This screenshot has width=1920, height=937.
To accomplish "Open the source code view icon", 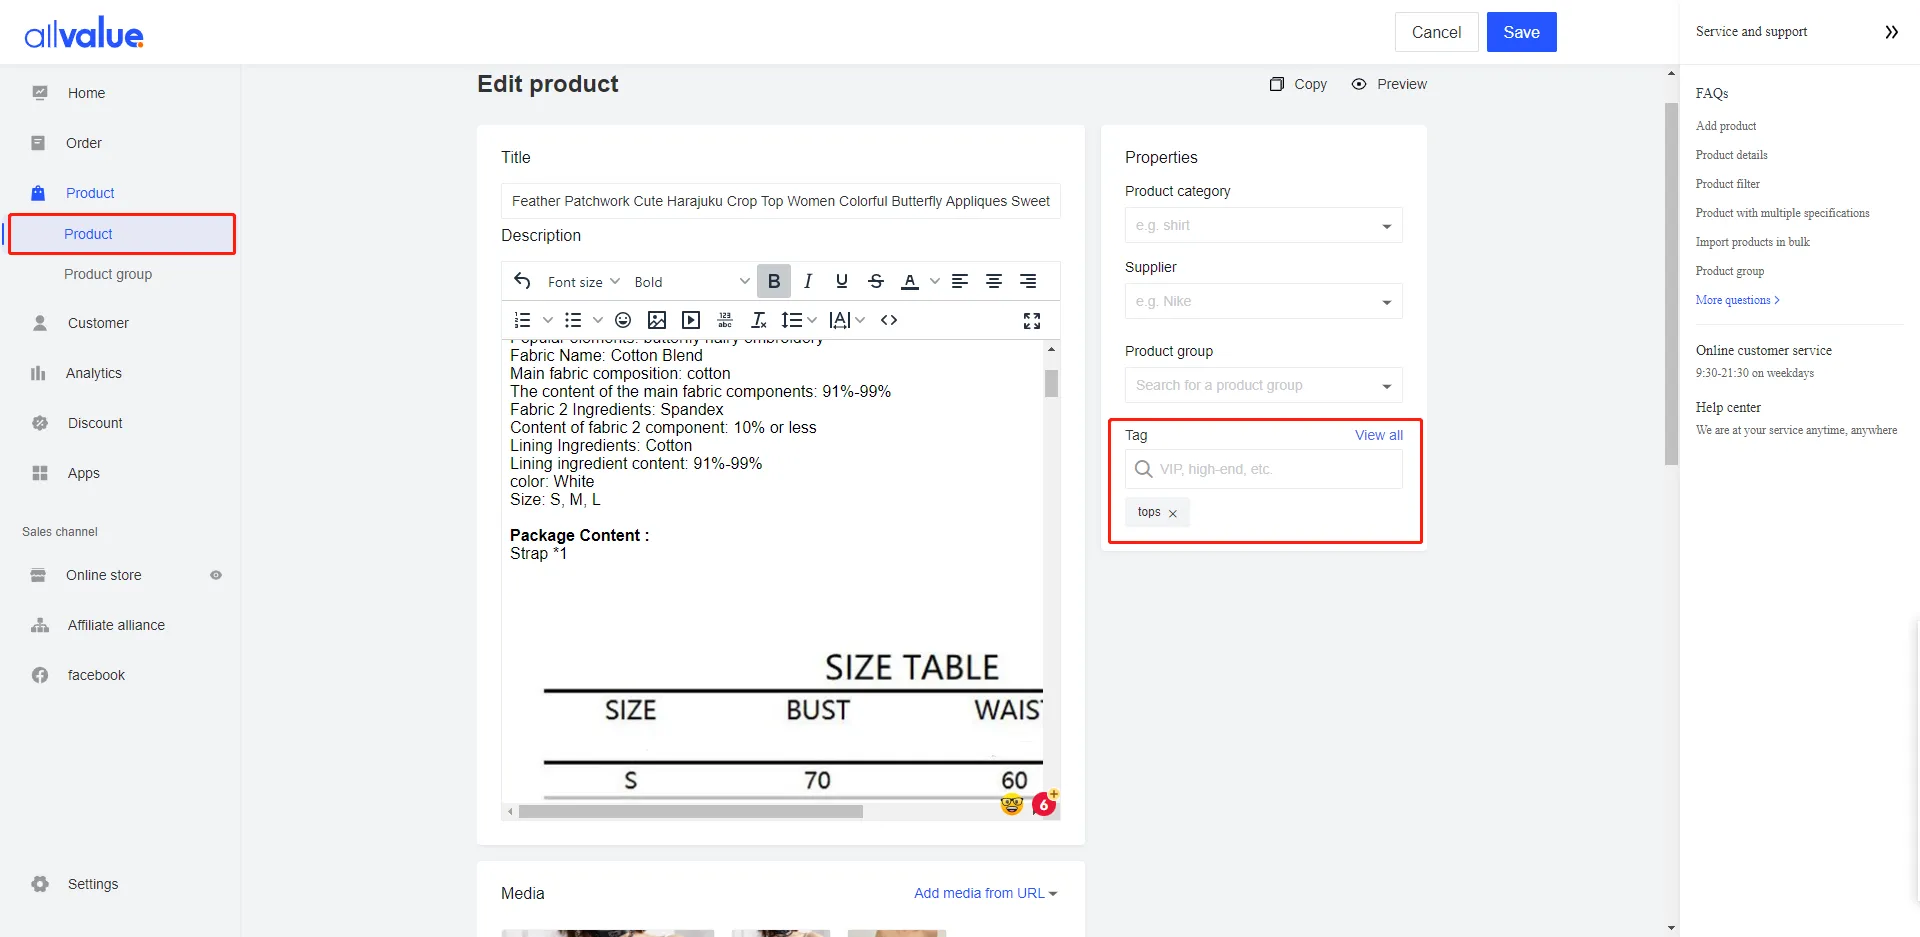I will pos(889,320).
